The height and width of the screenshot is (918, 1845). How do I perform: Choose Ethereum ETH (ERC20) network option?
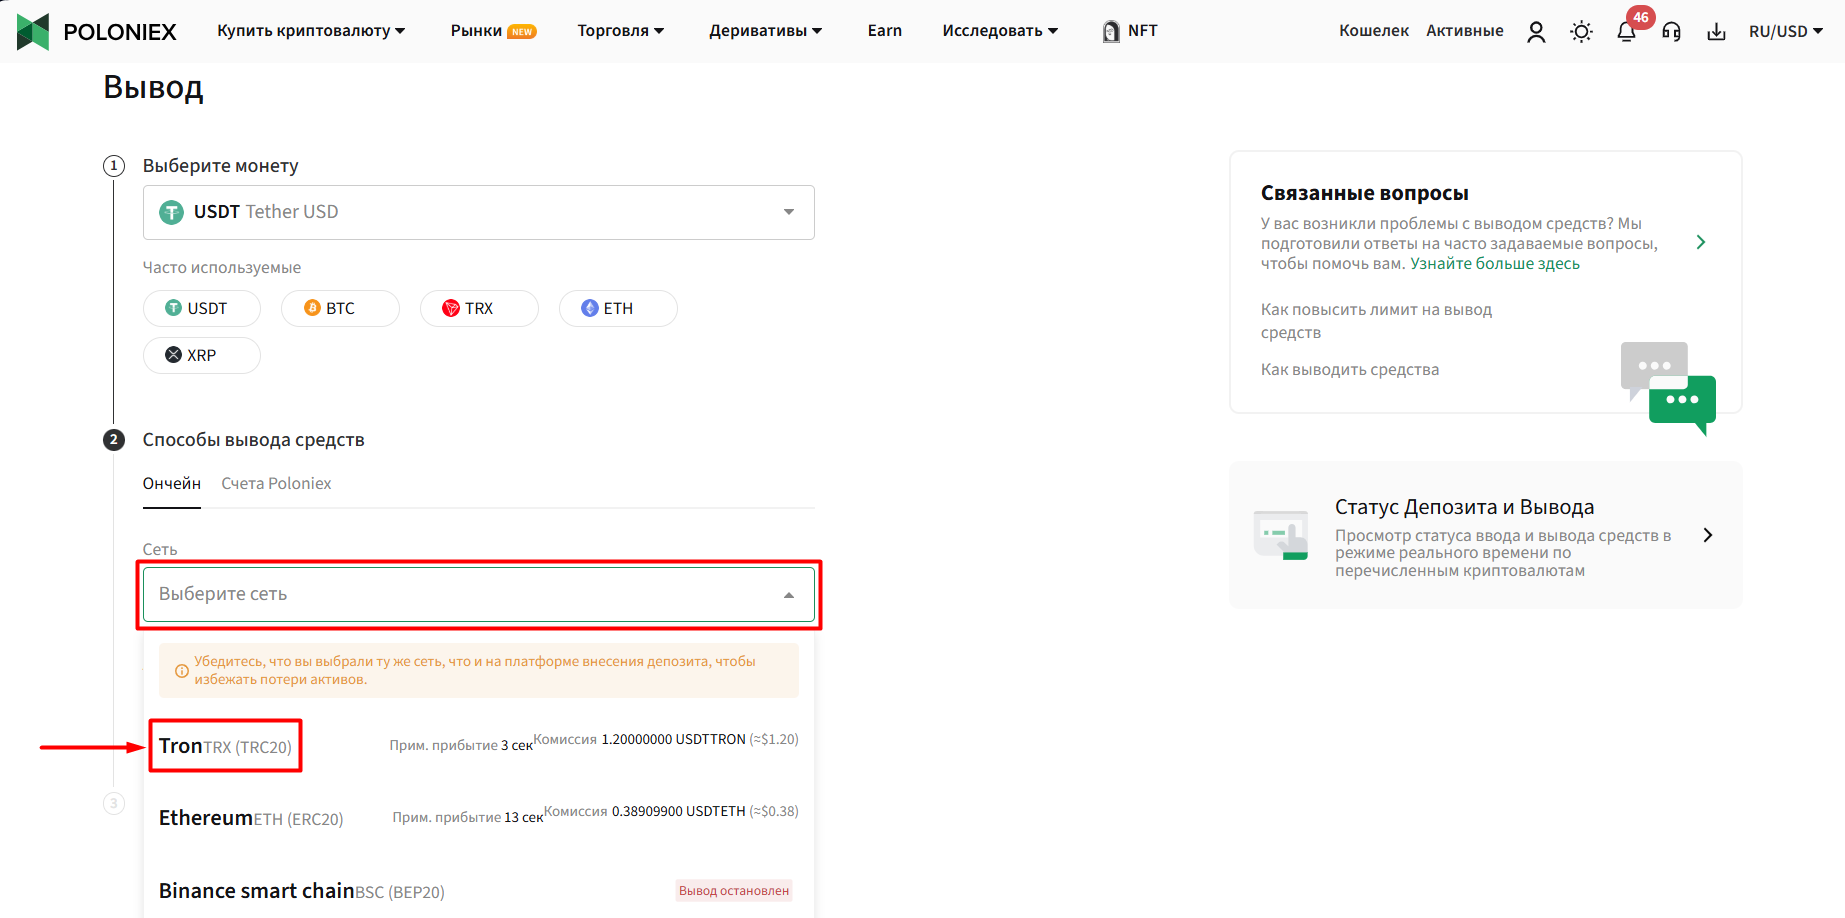pos(479,818)
